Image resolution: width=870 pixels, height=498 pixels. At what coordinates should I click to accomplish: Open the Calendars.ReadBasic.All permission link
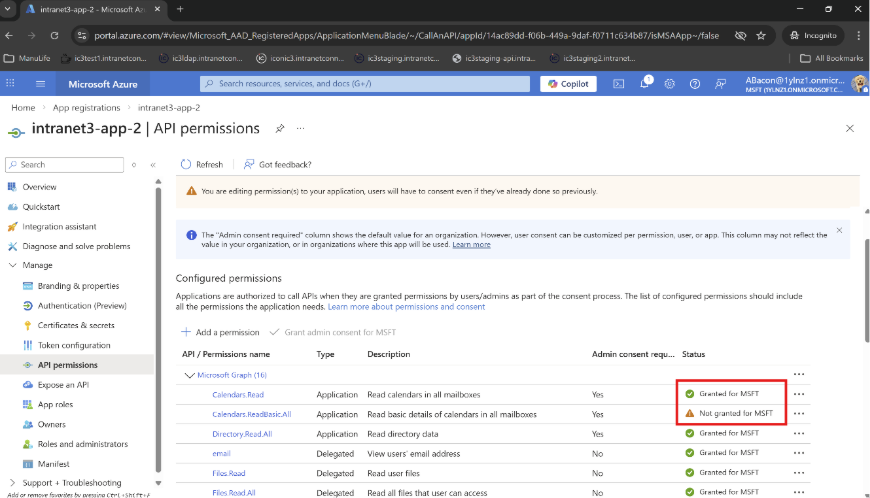tap(251, 414)
